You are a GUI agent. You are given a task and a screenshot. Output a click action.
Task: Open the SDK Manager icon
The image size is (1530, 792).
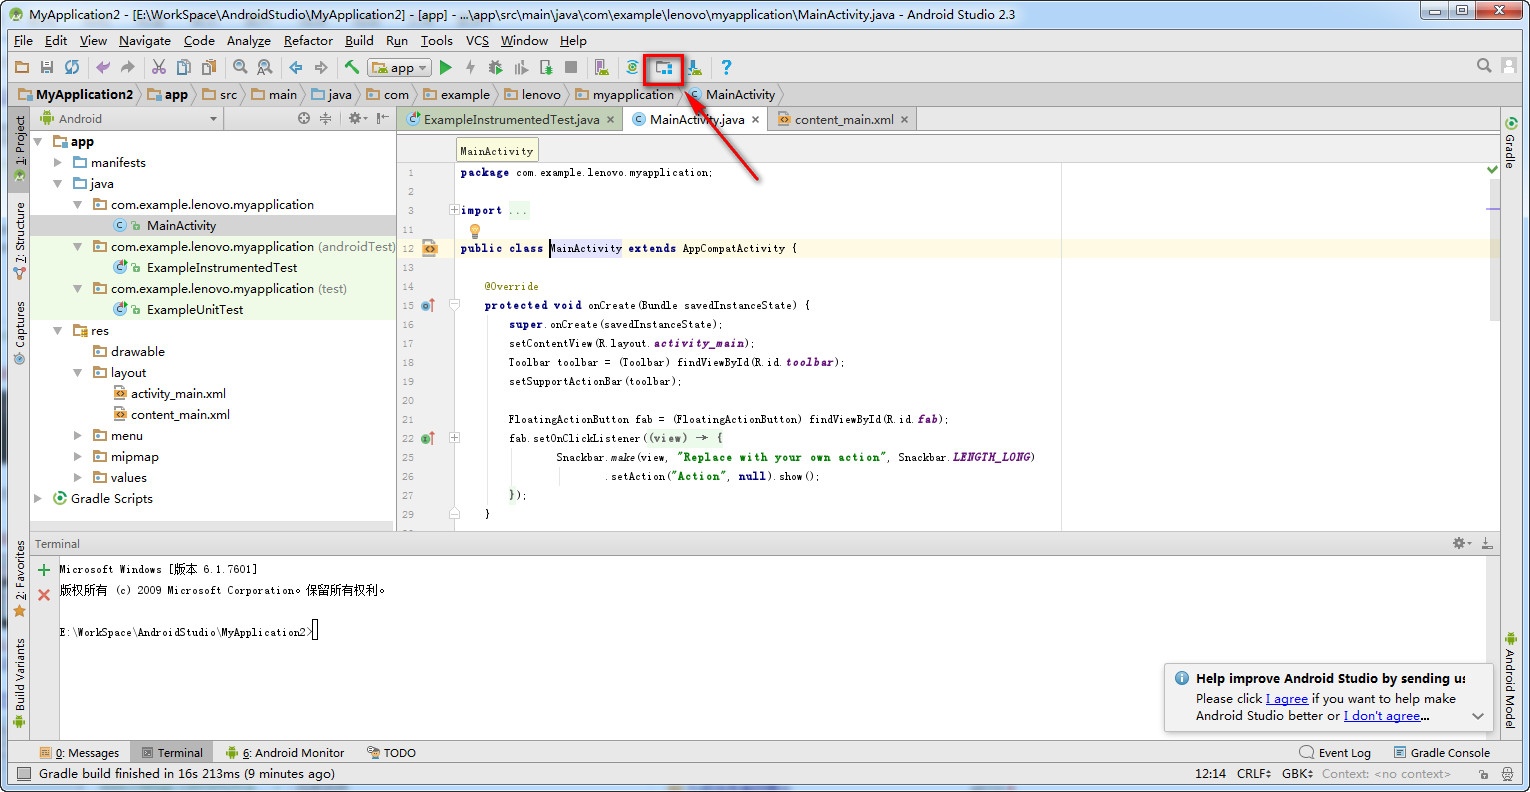(x=694, y=67)
